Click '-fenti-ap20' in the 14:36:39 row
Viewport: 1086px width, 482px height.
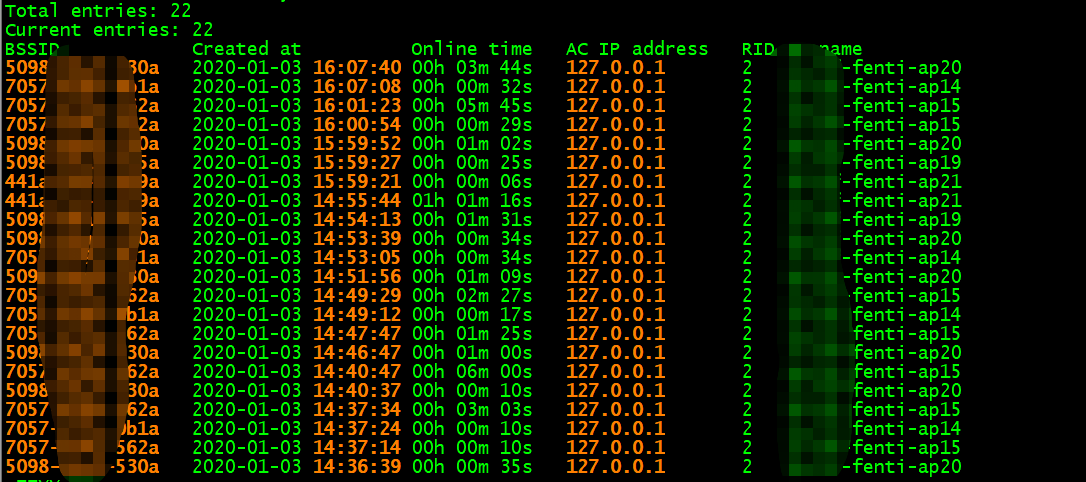[901, 466]
